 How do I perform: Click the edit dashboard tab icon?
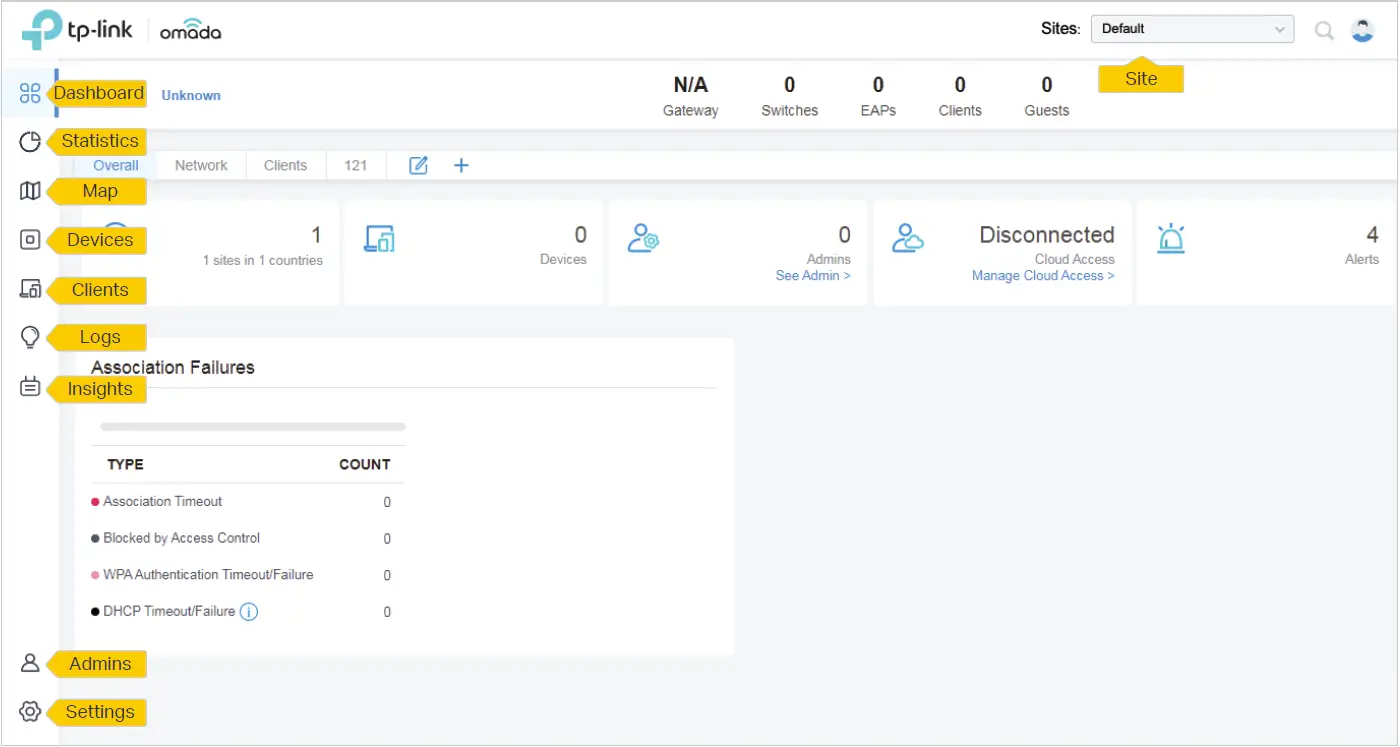(418, 166)
